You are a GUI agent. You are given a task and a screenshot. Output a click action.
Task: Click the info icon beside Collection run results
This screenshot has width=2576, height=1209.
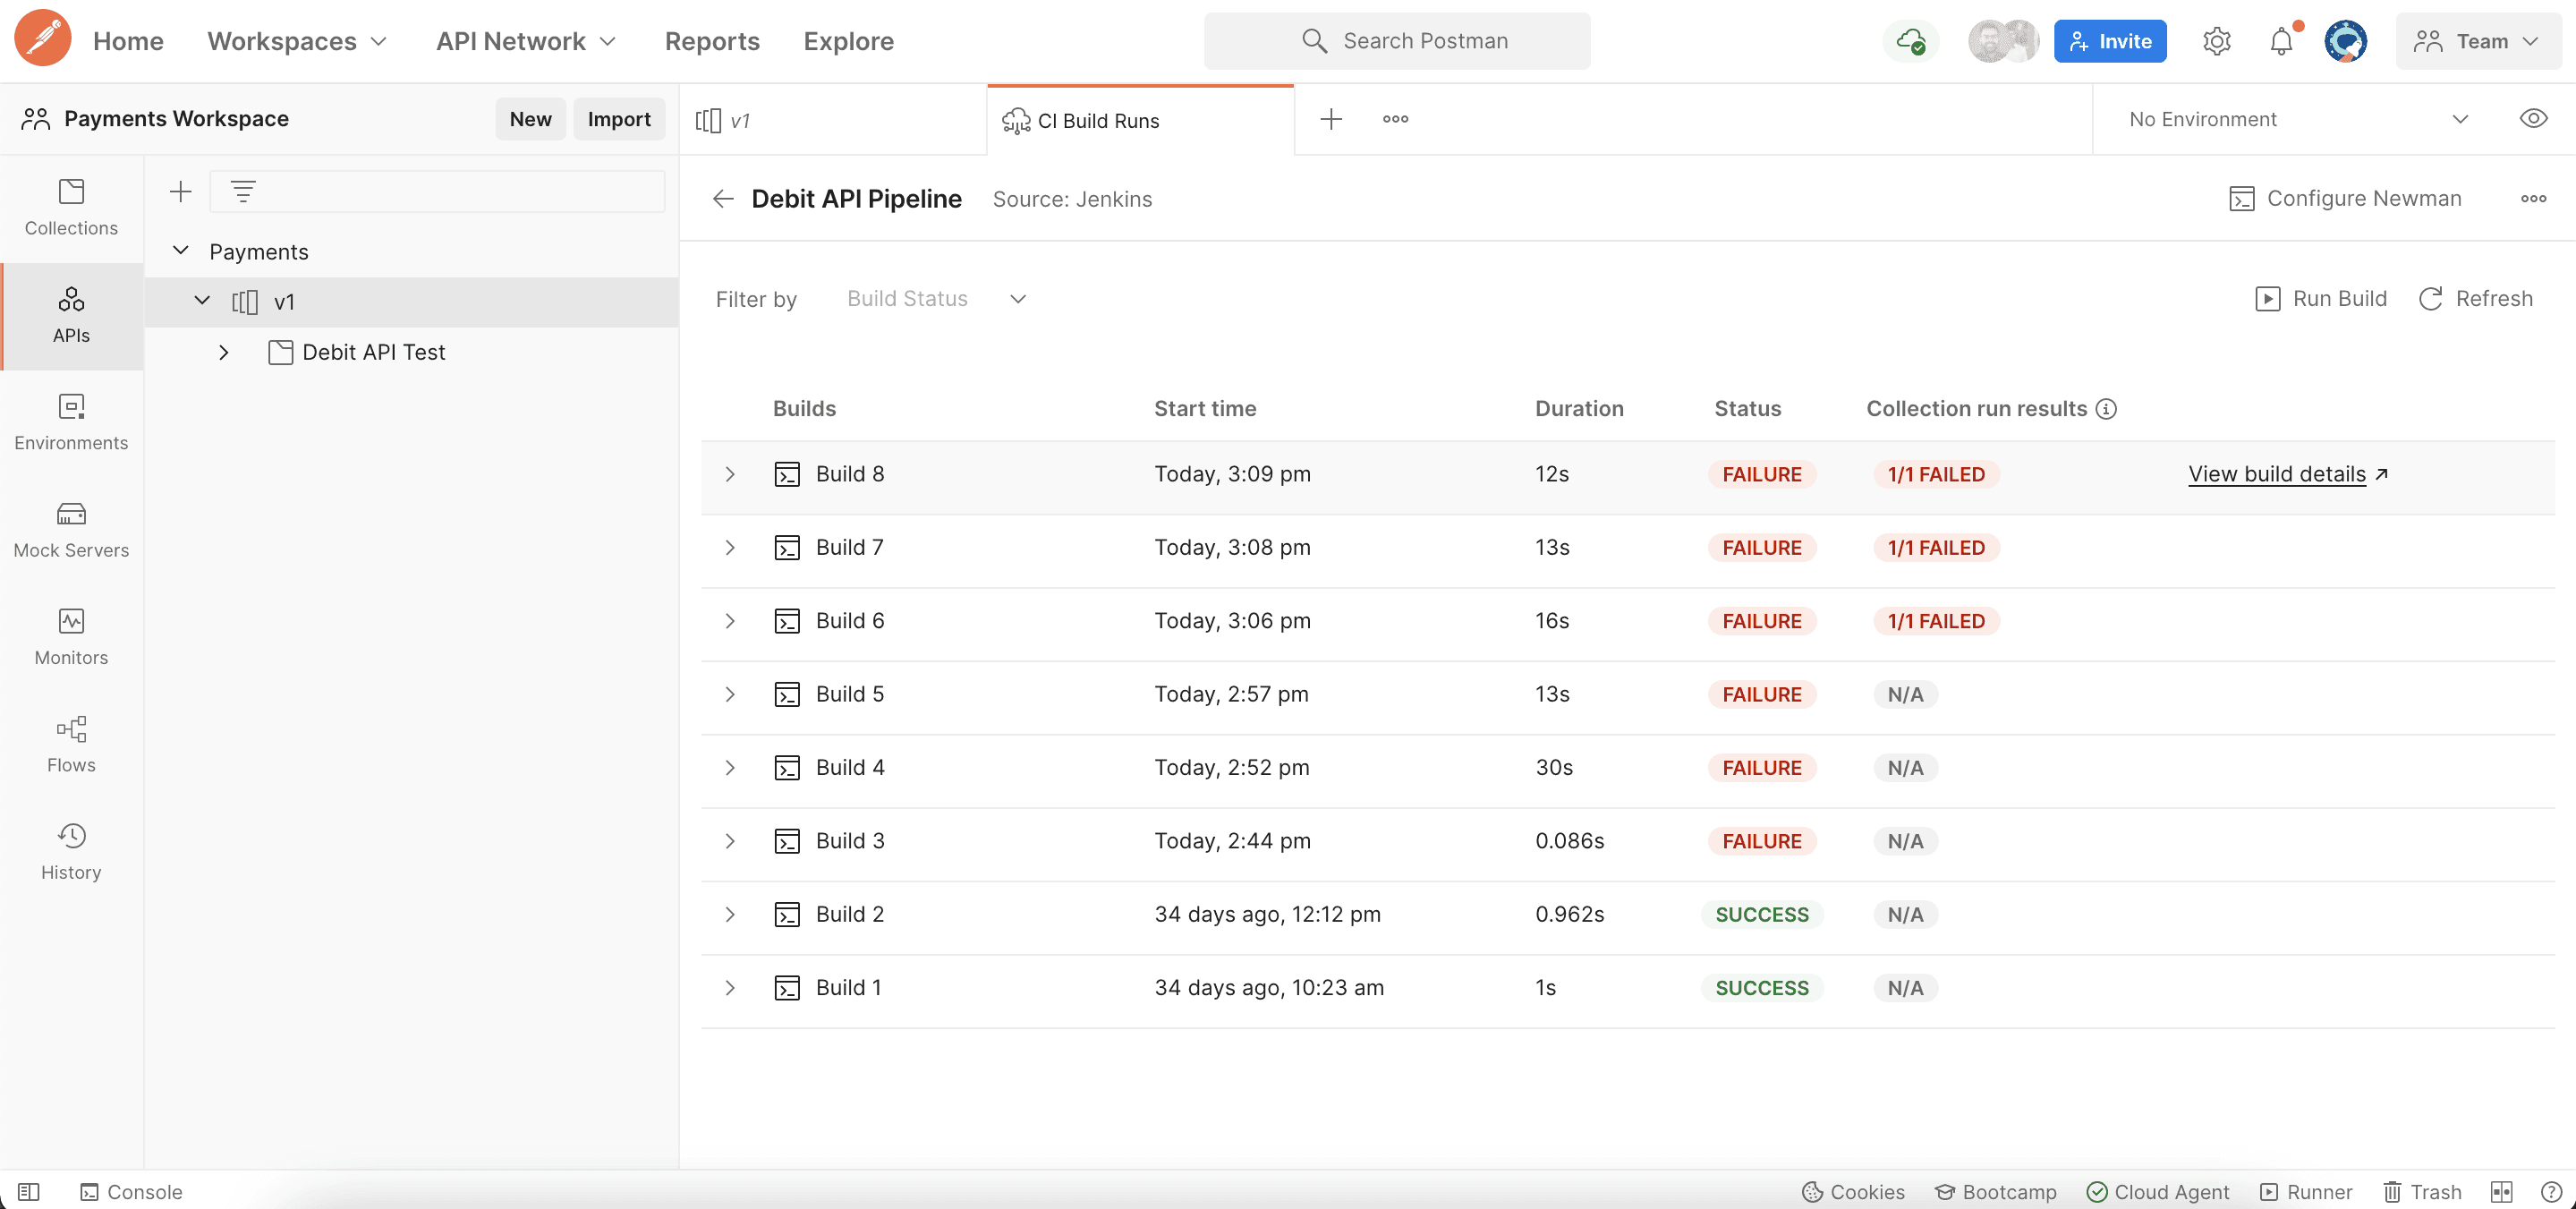(x=2106, y=408)
